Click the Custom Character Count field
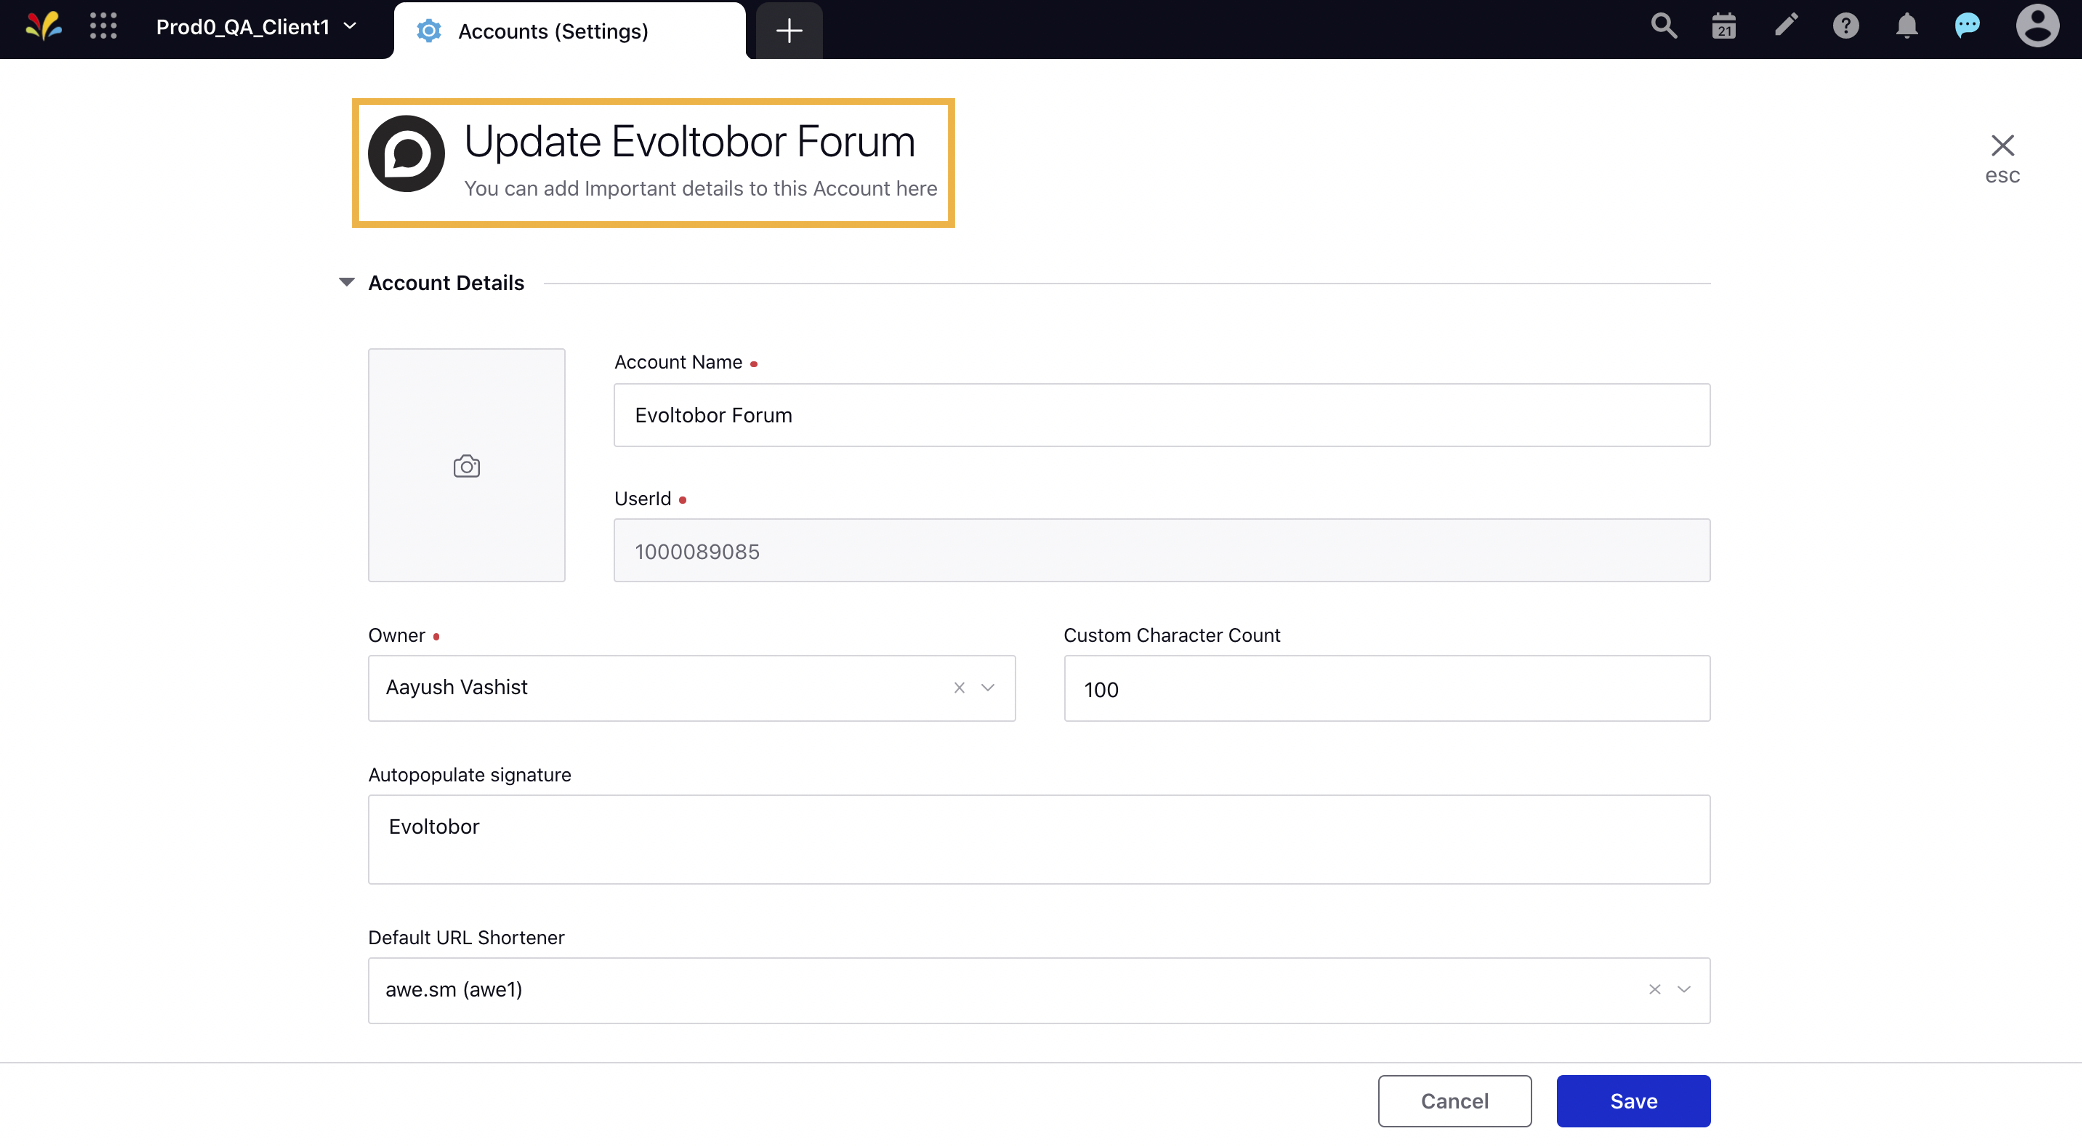Screen dimensions: 2082x1146 pos(1387,687)
